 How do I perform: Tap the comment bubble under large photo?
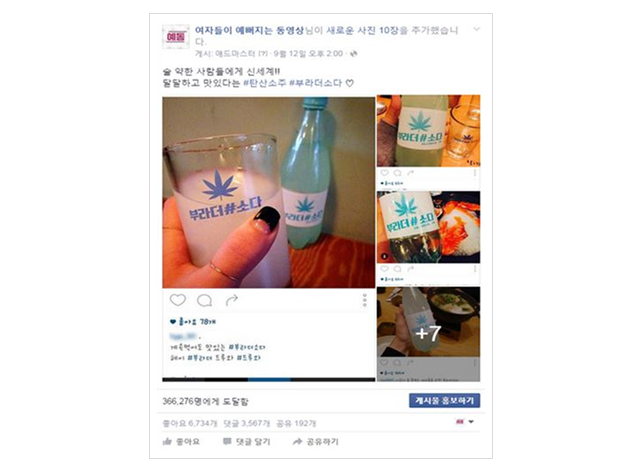(204, 301)
